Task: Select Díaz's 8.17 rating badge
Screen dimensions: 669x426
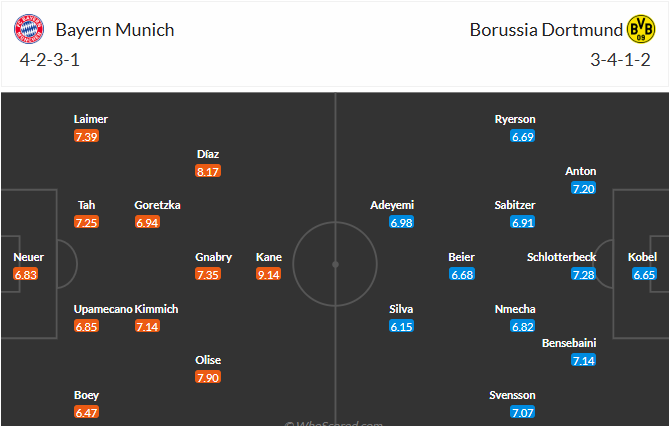Action: pyautogui.click(x=208, y=172)
